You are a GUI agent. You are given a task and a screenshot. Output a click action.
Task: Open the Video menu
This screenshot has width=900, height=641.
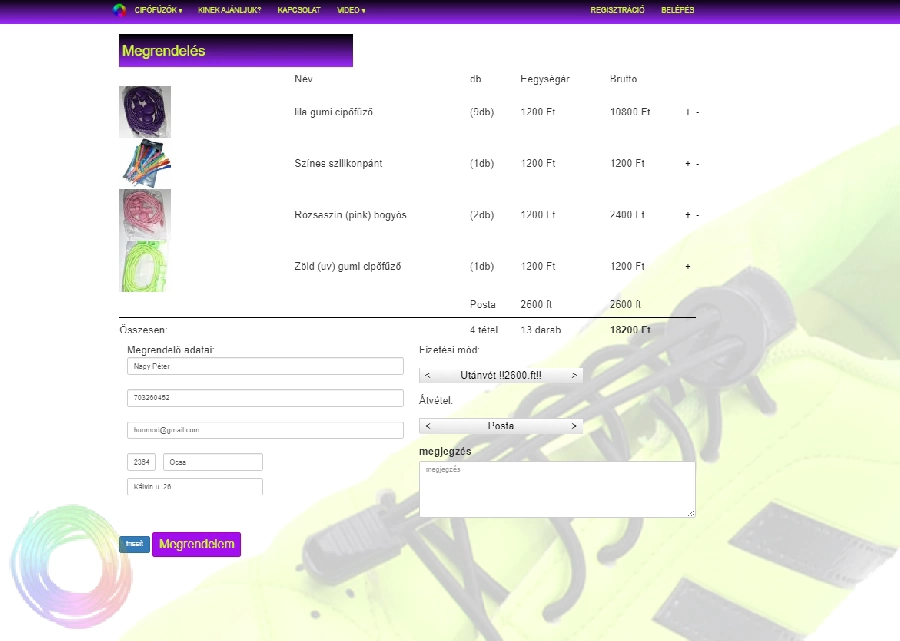tap(350, 10)
